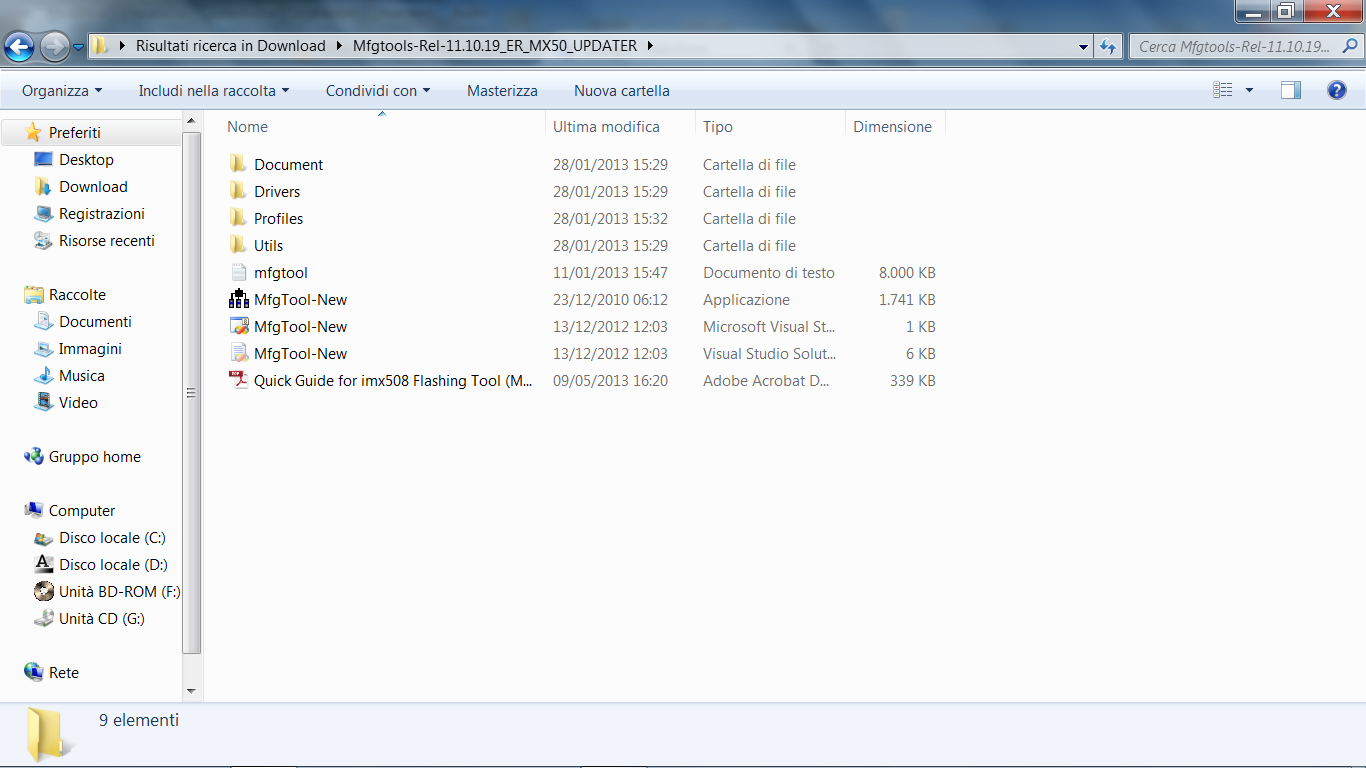Click the search magnifier icon

coord(1349,46)
